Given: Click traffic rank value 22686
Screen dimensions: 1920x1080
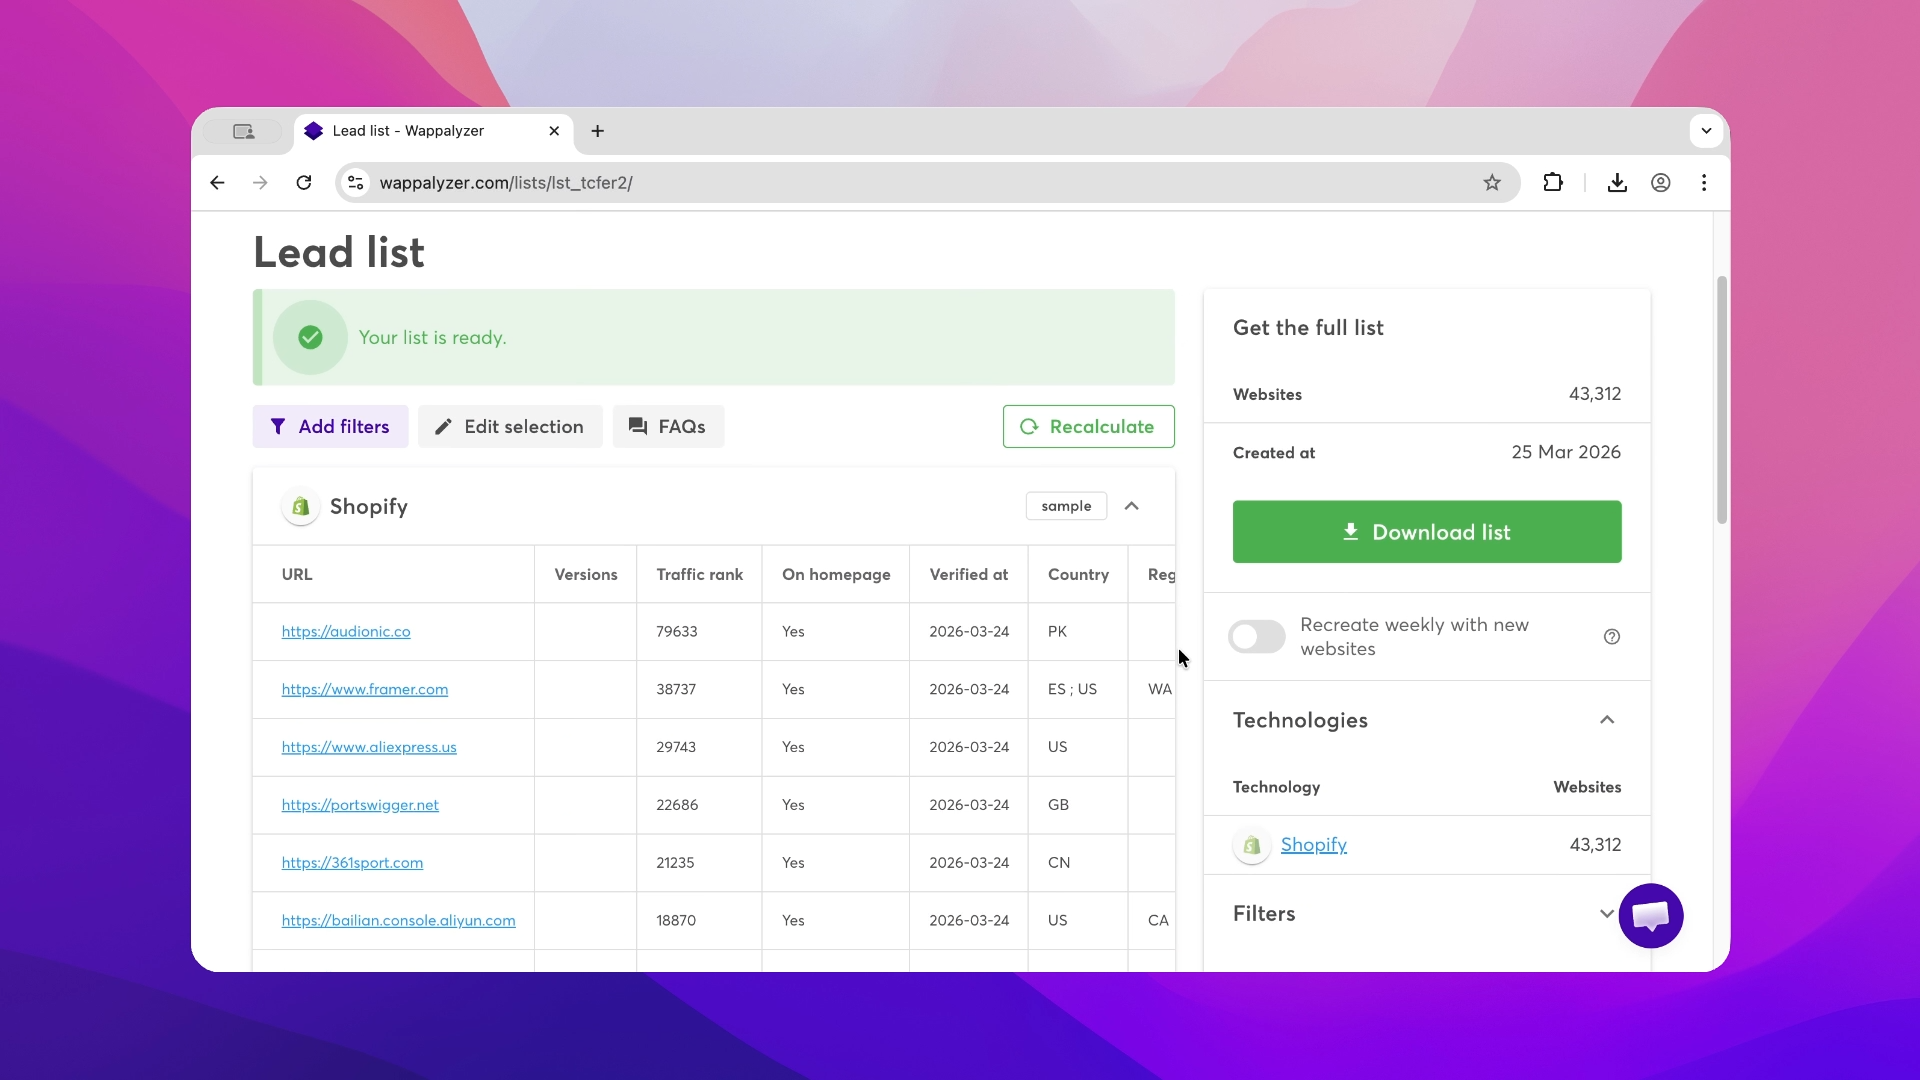Looking at the screenshot, I should (677, 806).
